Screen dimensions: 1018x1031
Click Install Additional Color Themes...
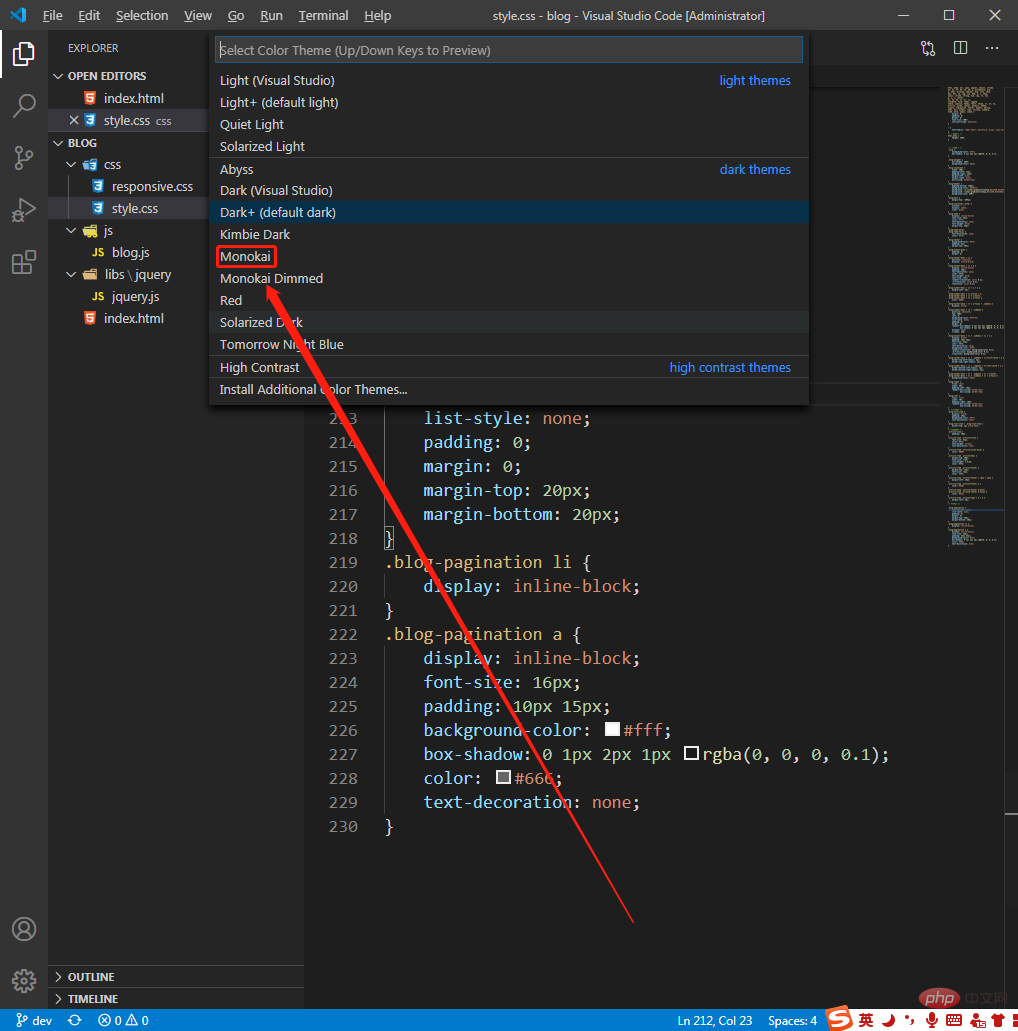tap(509, 390)
